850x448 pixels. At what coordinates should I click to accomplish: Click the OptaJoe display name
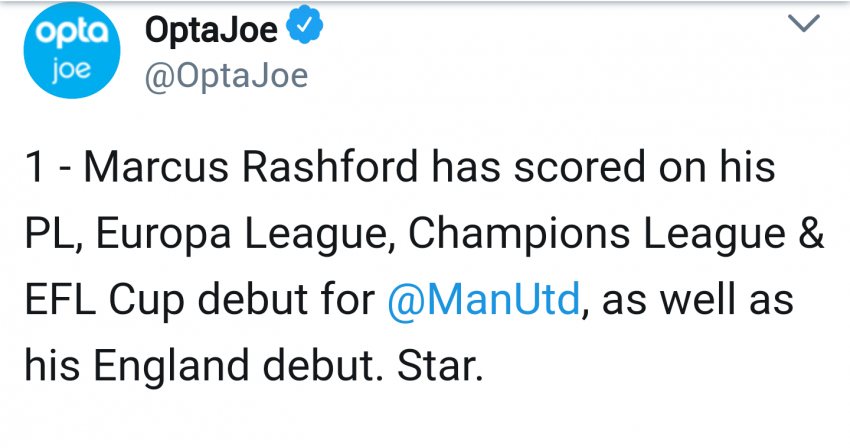pyautogui.click(x=211, y=29)
